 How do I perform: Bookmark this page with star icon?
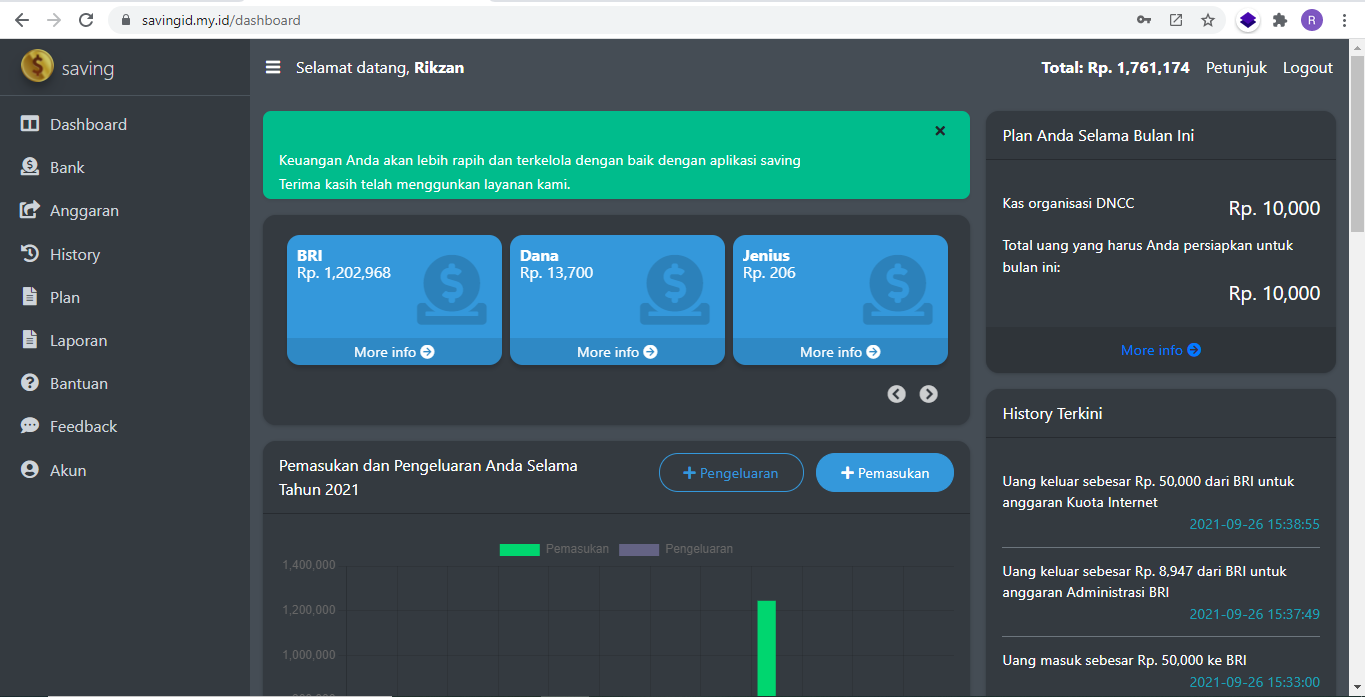coord(1208,20)
